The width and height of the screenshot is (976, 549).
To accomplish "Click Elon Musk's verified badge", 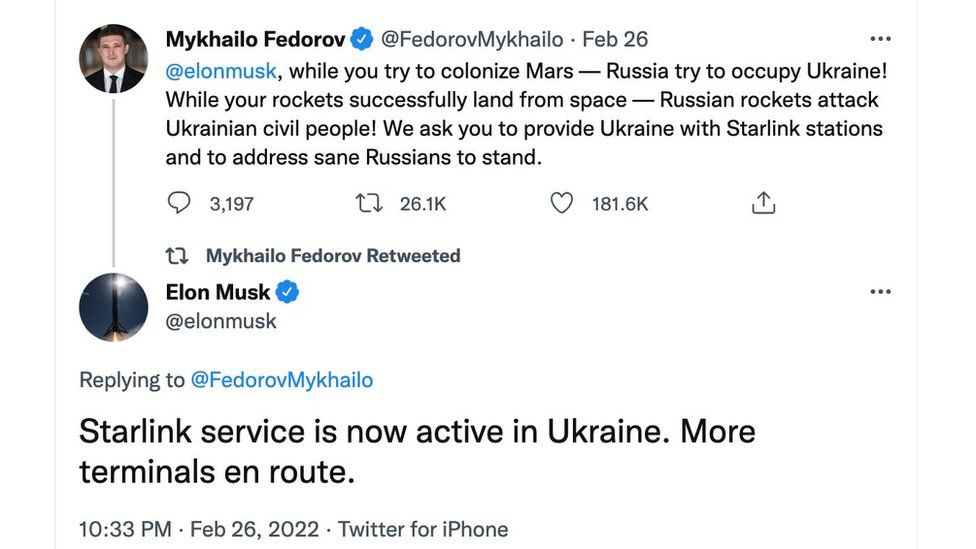I will pyautogui.click(x=288, y=292).
